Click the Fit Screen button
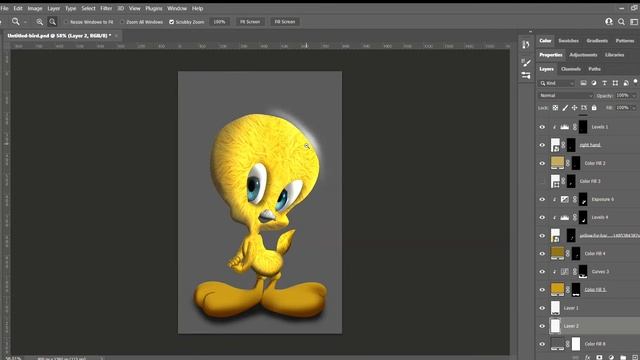Viewport: 640px width, 360px height. click(250, 22)
